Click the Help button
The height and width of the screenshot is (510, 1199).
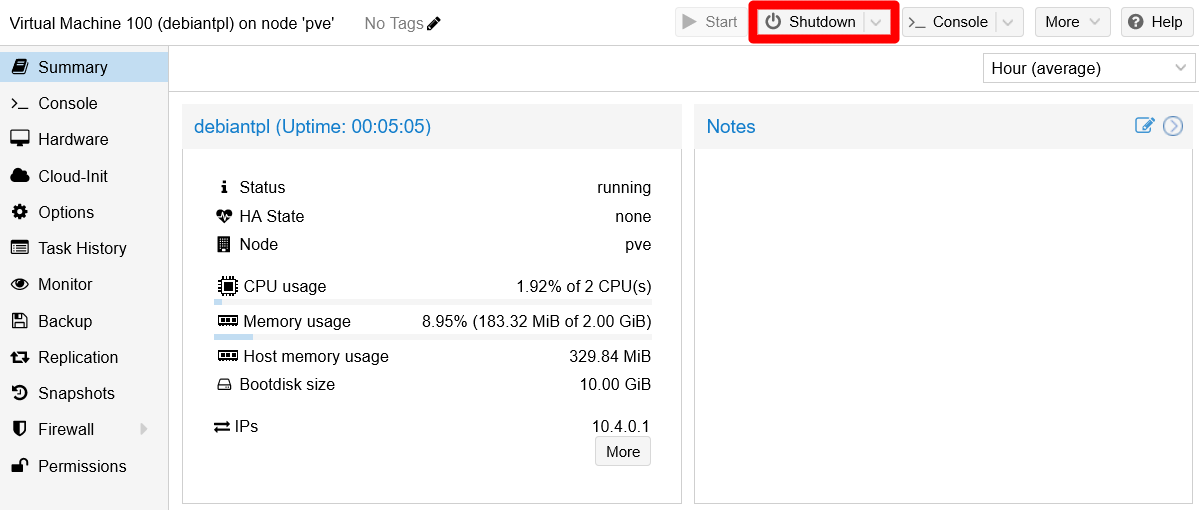point(1156,22)
